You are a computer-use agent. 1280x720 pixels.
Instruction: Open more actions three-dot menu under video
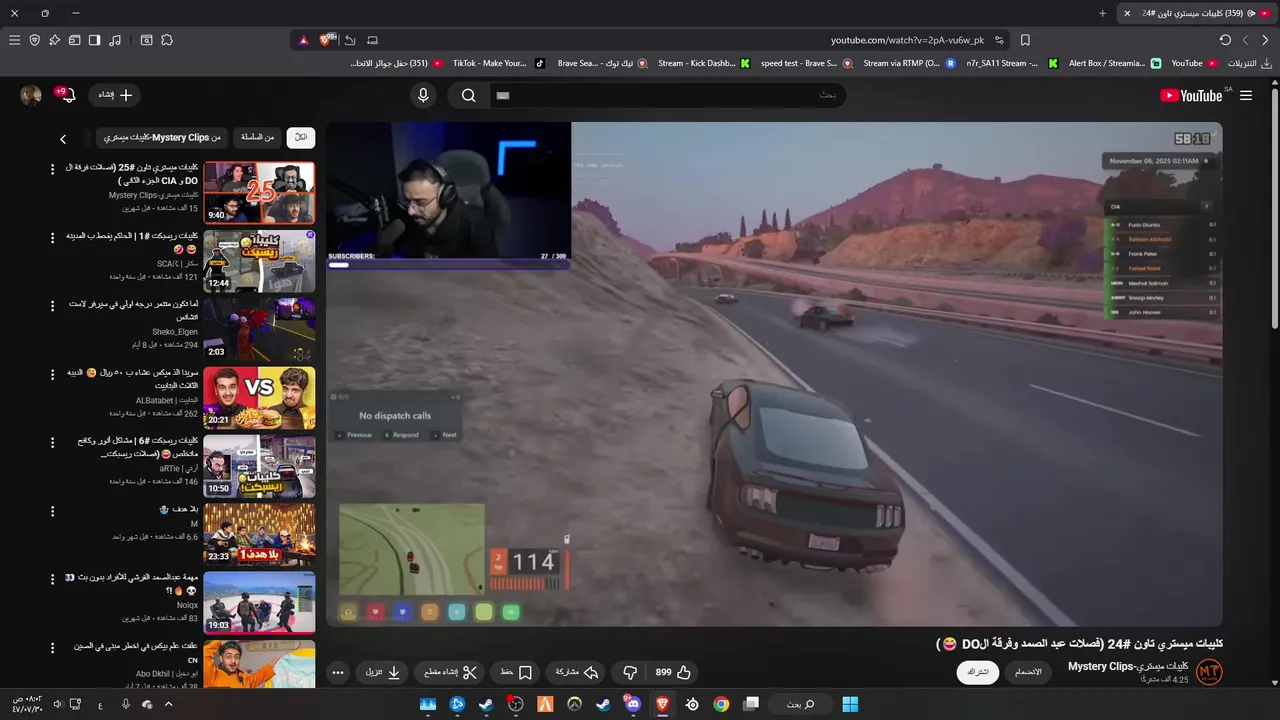click(x=338, y=673)
